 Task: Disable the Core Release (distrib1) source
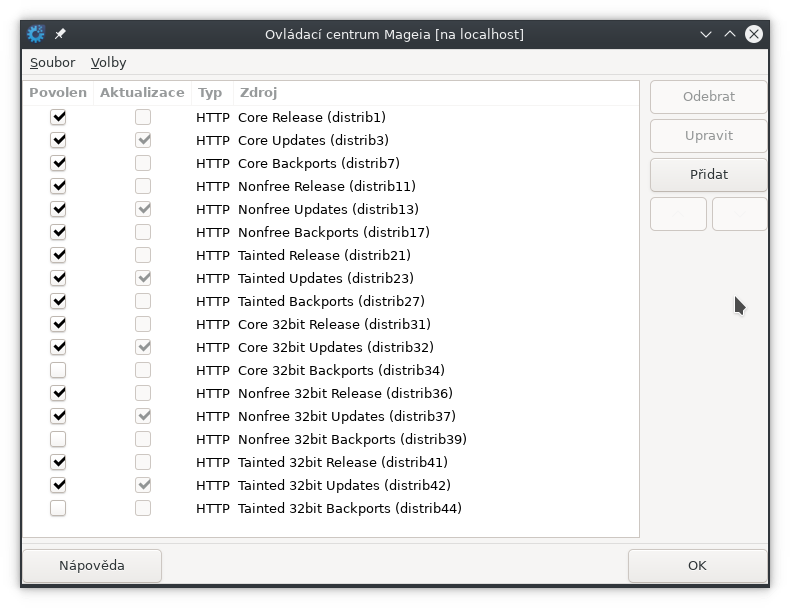click(58, 117)
